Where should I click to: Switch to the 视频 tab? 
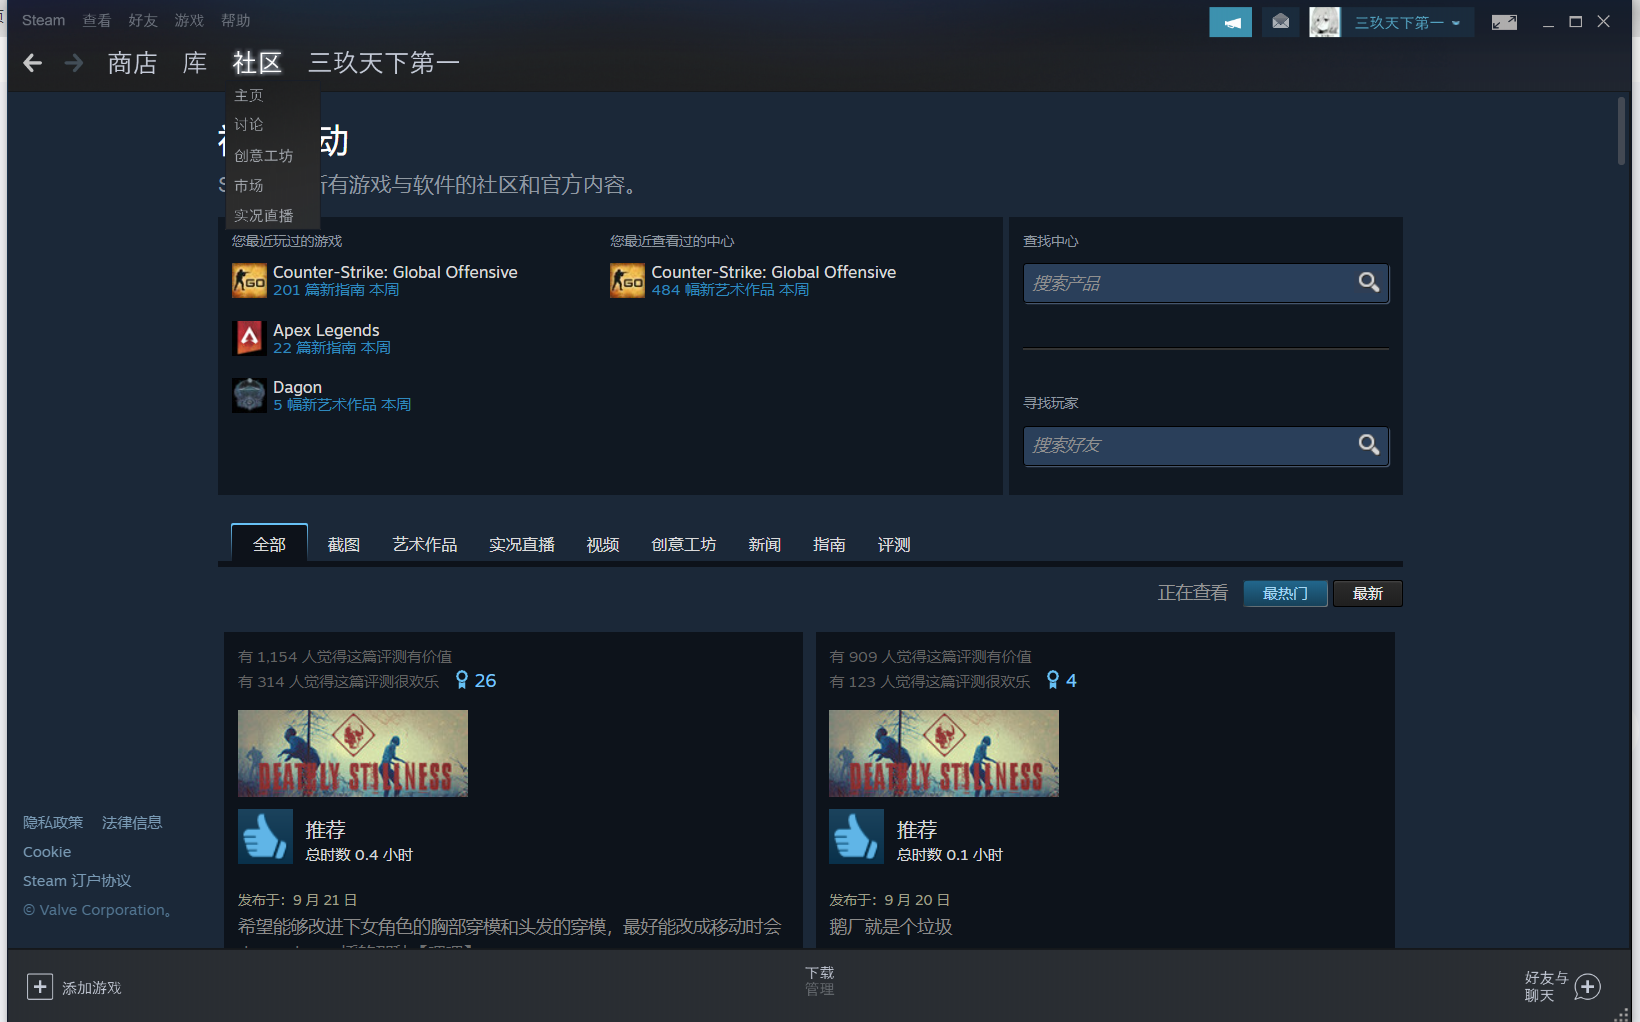(603, 544)
